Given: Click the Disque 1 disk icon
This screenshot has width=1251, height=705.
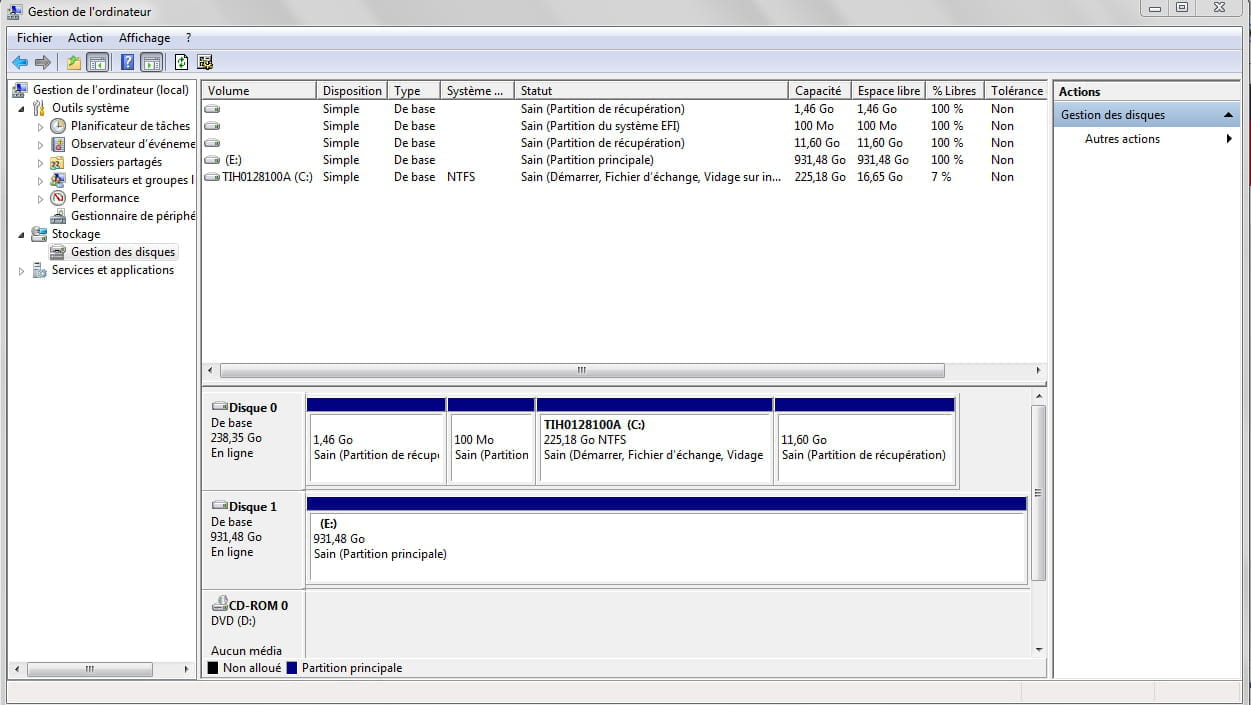Looking at the screenshot, I should point(220,506).
